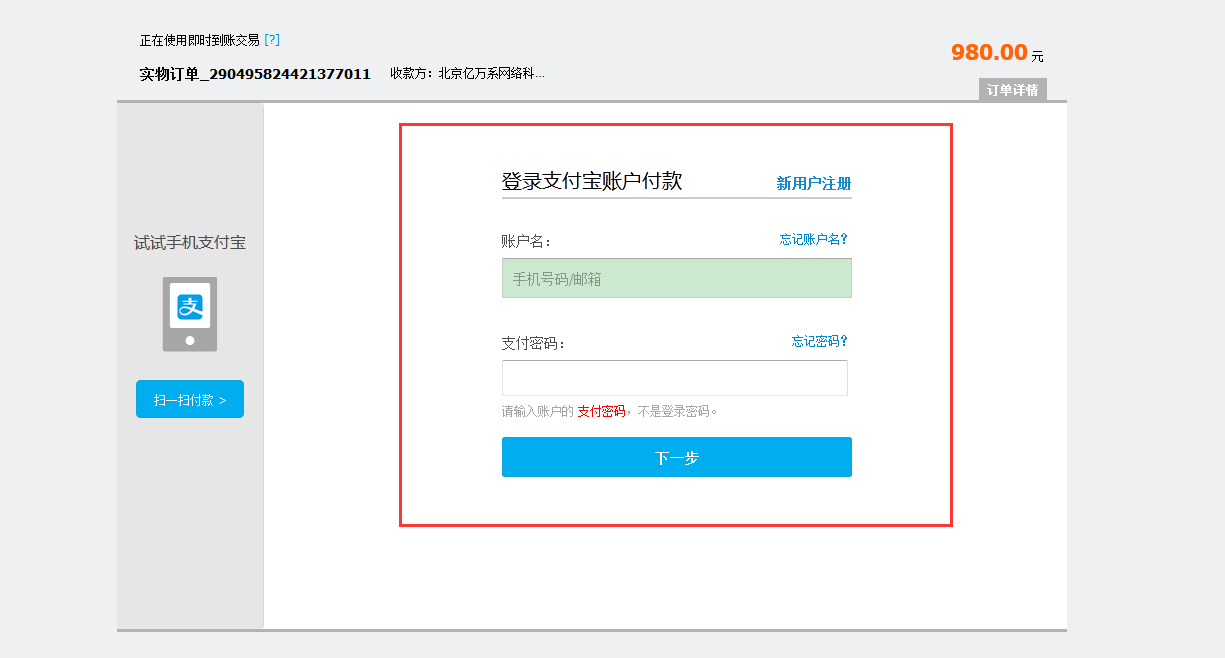Click 忘记密码? link
The height and width of the screenshot is (658, 1225).
click(x=820, y=341)
